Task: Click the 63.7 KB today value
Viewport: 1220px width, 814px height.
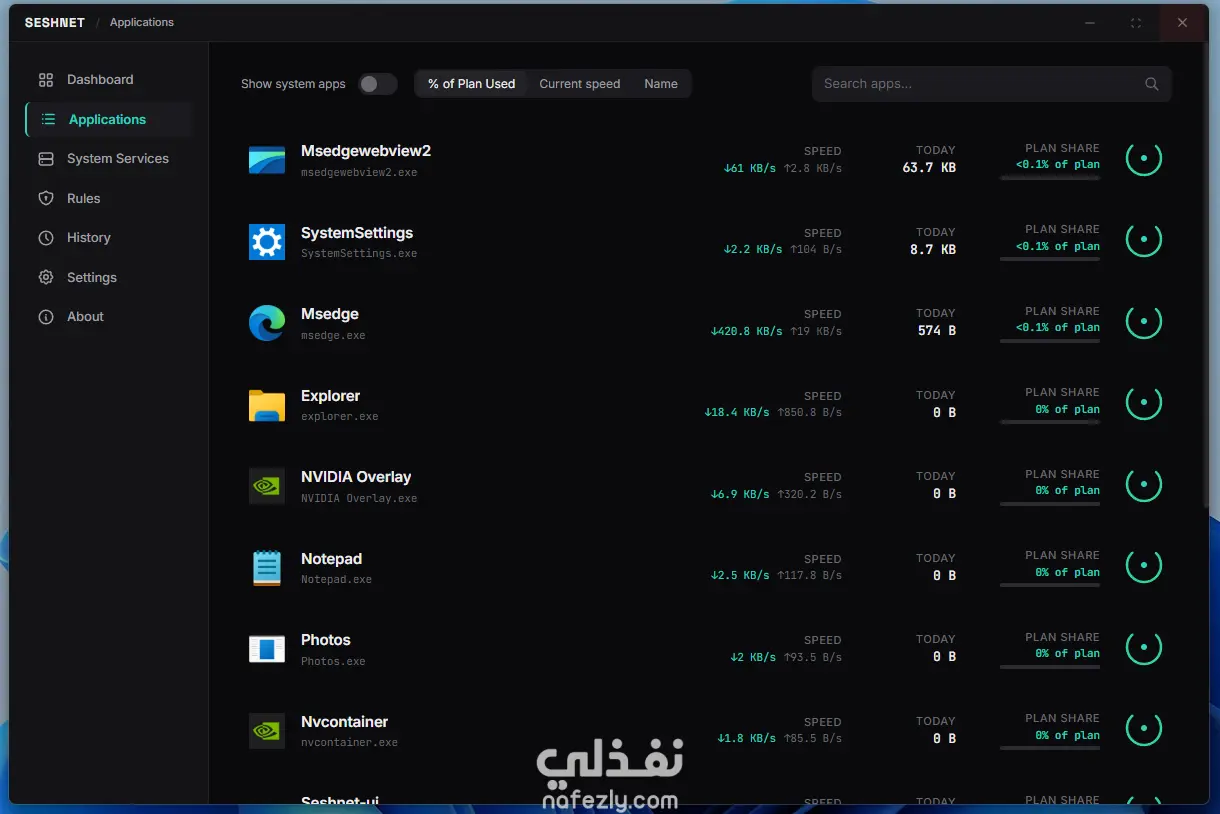Action: coord(929,168)
